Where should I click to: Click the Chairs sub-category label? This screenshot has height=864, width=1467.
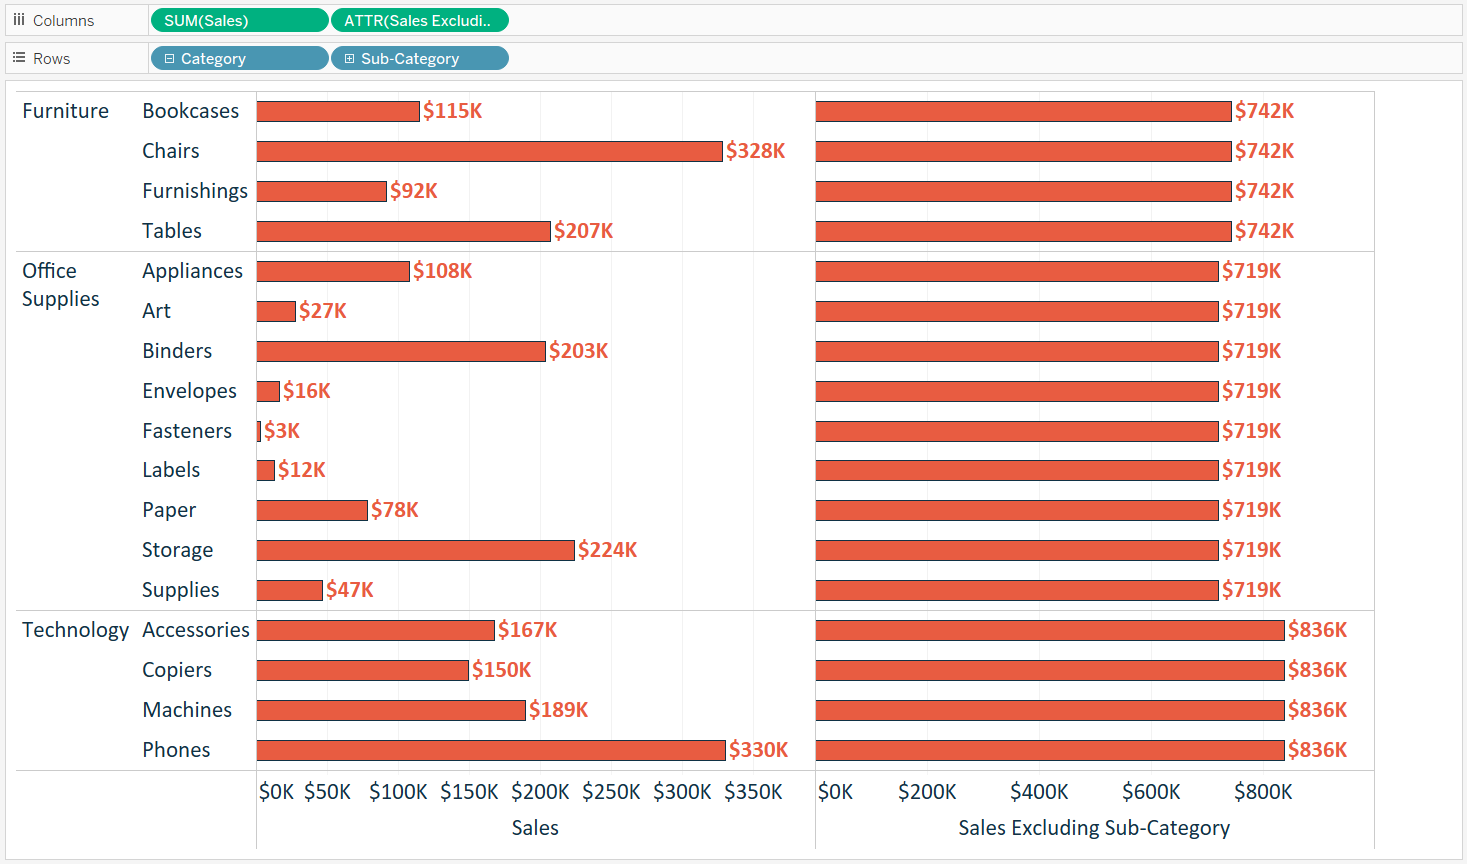170,151
